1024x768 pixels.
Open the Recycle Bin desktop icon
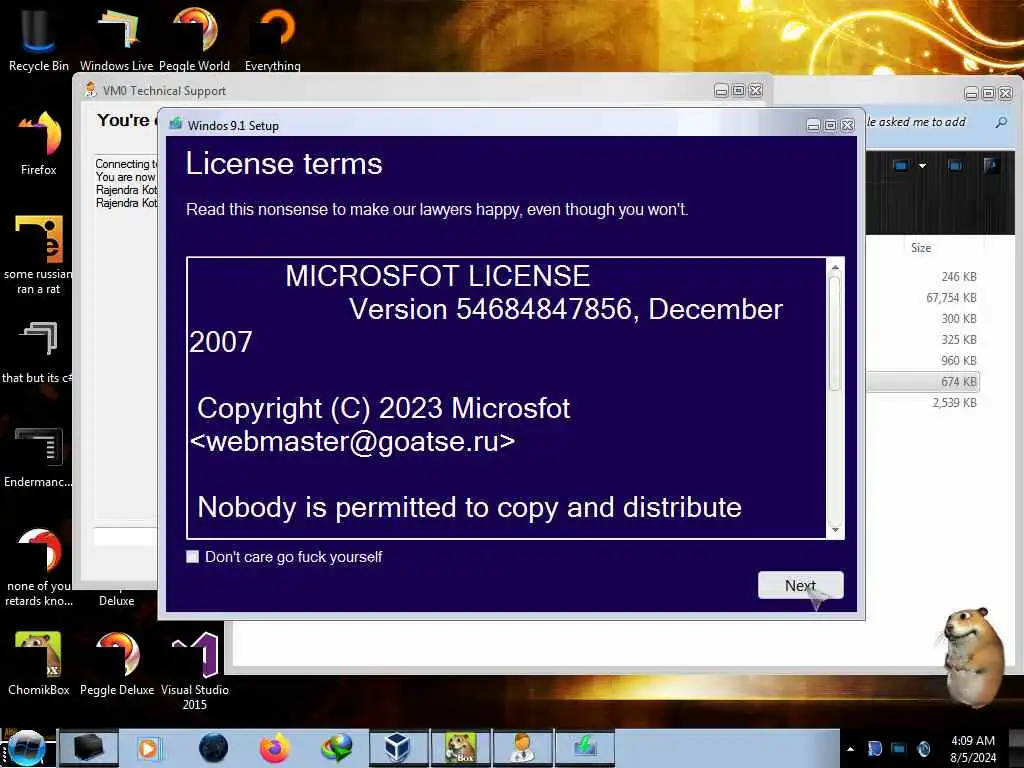click(39, 39)
